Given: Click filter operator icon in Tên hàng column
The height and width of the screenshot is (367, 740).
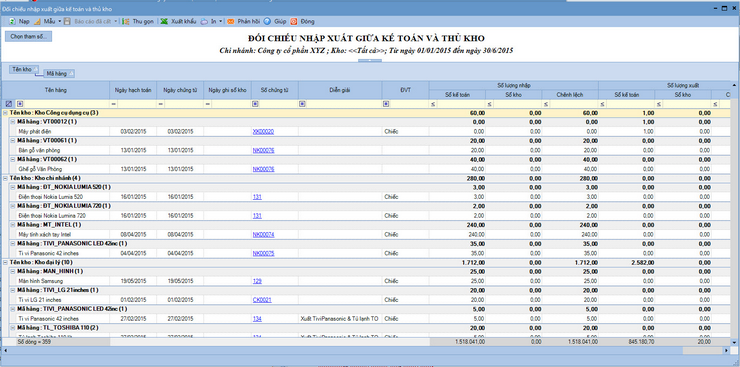Looking at the screenshot, I should [x=20, y=104].
